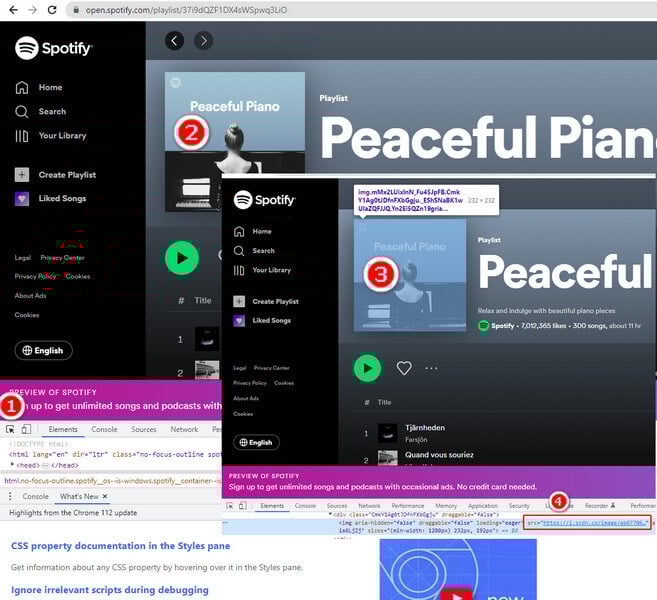Click Create Playlist plus icon in back window
657x600 pixels.
click(22, 175)
